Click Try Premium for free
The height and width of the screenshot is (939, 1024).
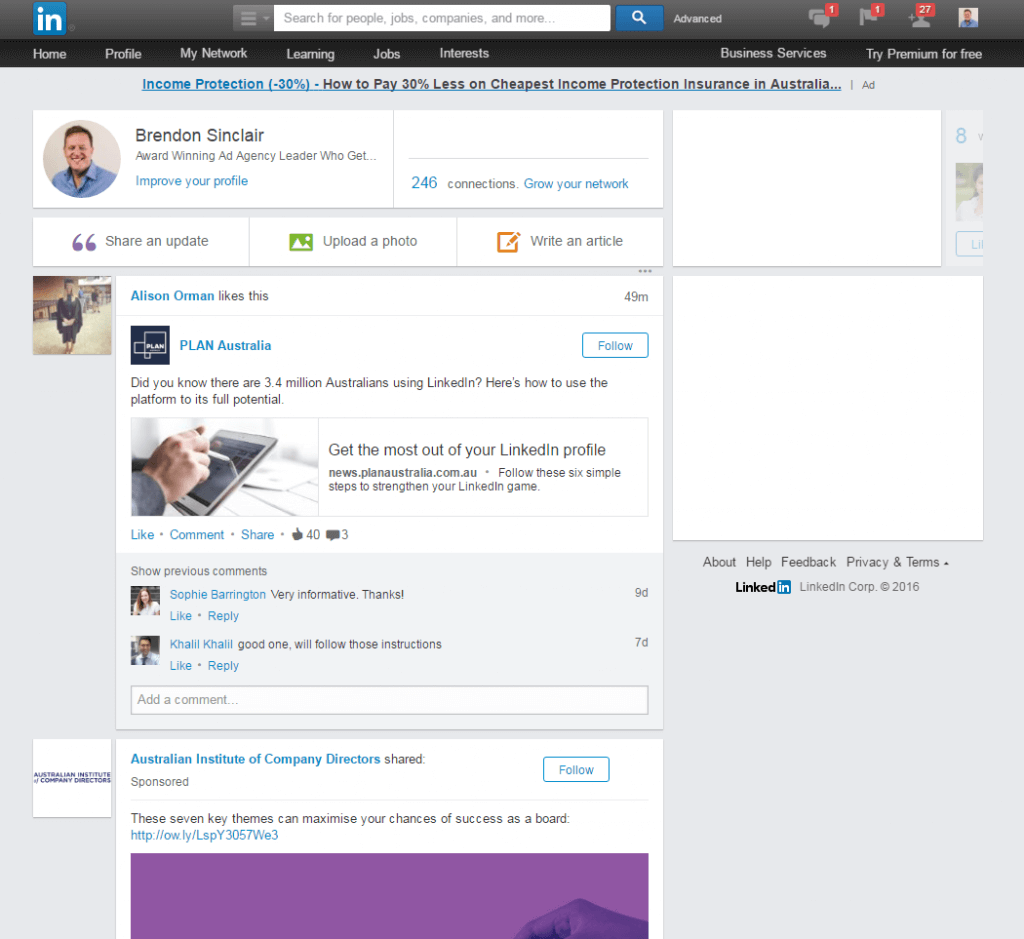(x=923, y=54)
